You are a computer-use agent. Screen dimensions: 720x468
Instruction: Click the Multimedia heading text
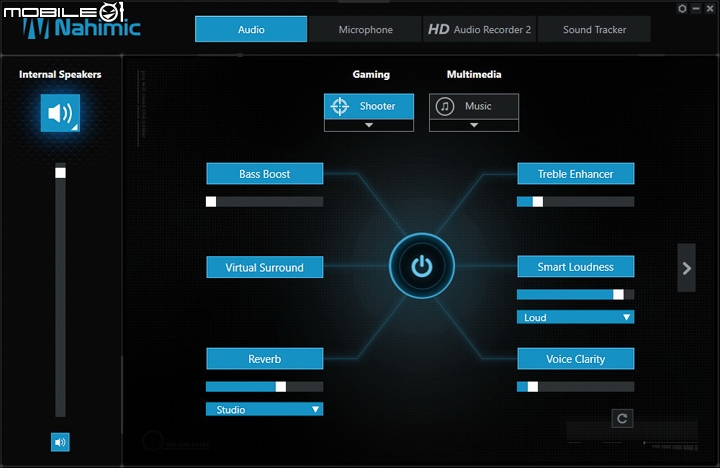[474, 74]
